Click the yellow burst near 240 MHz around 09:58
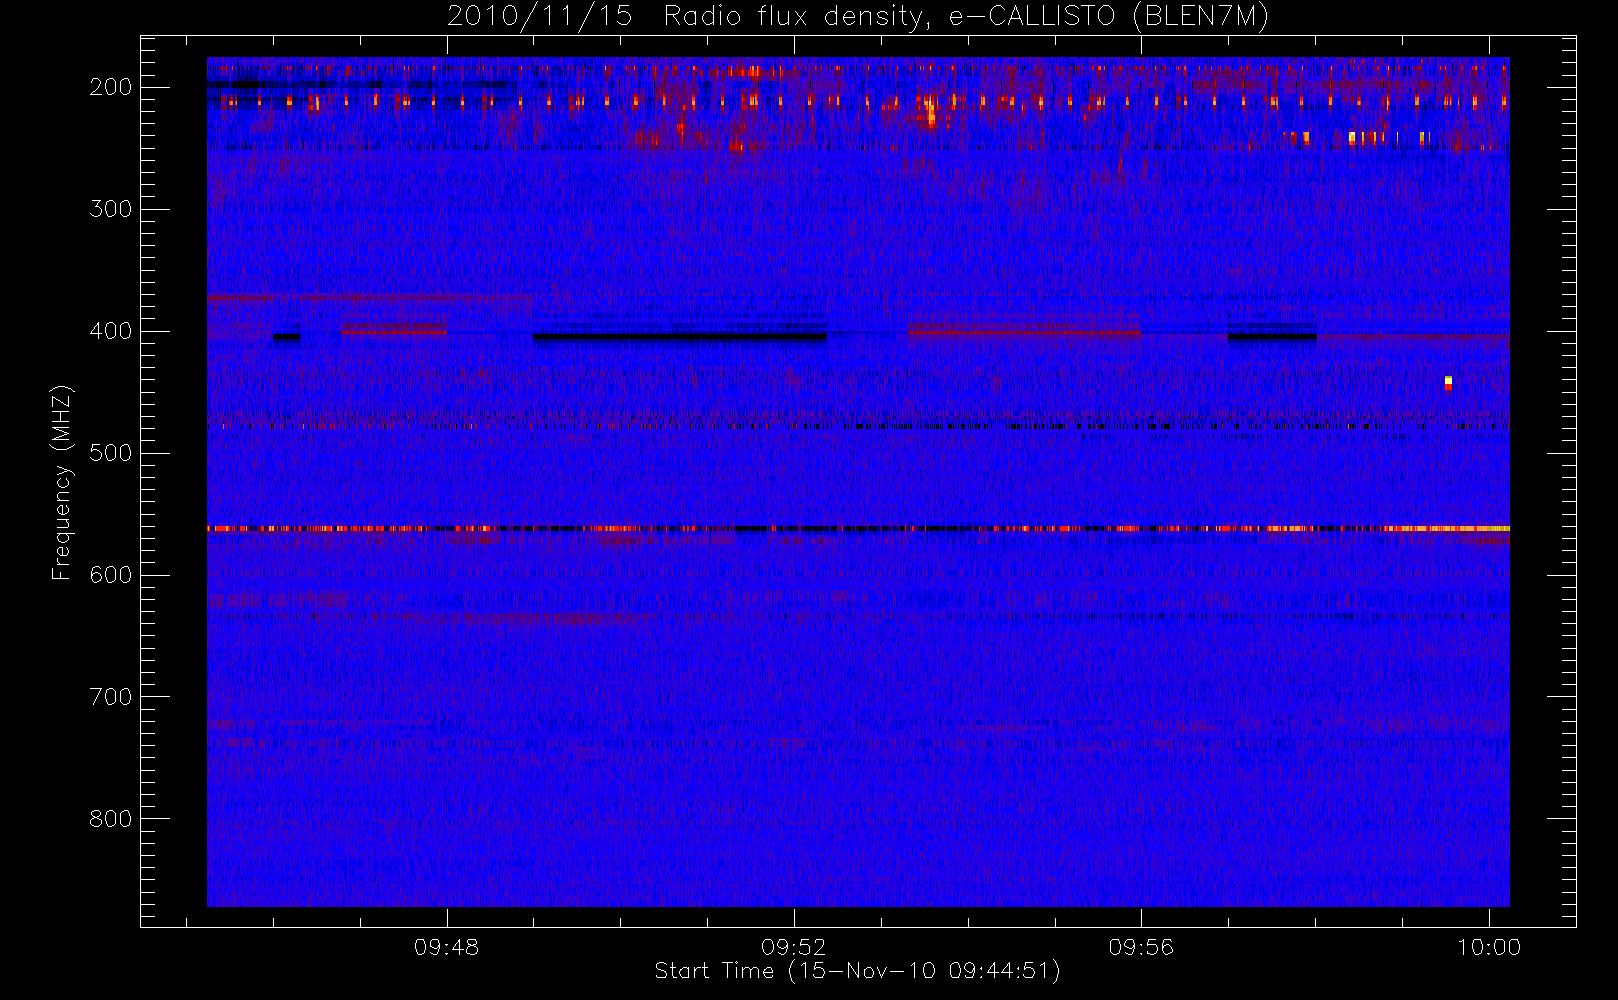 pyautogui.click(x=1352, y=138)
